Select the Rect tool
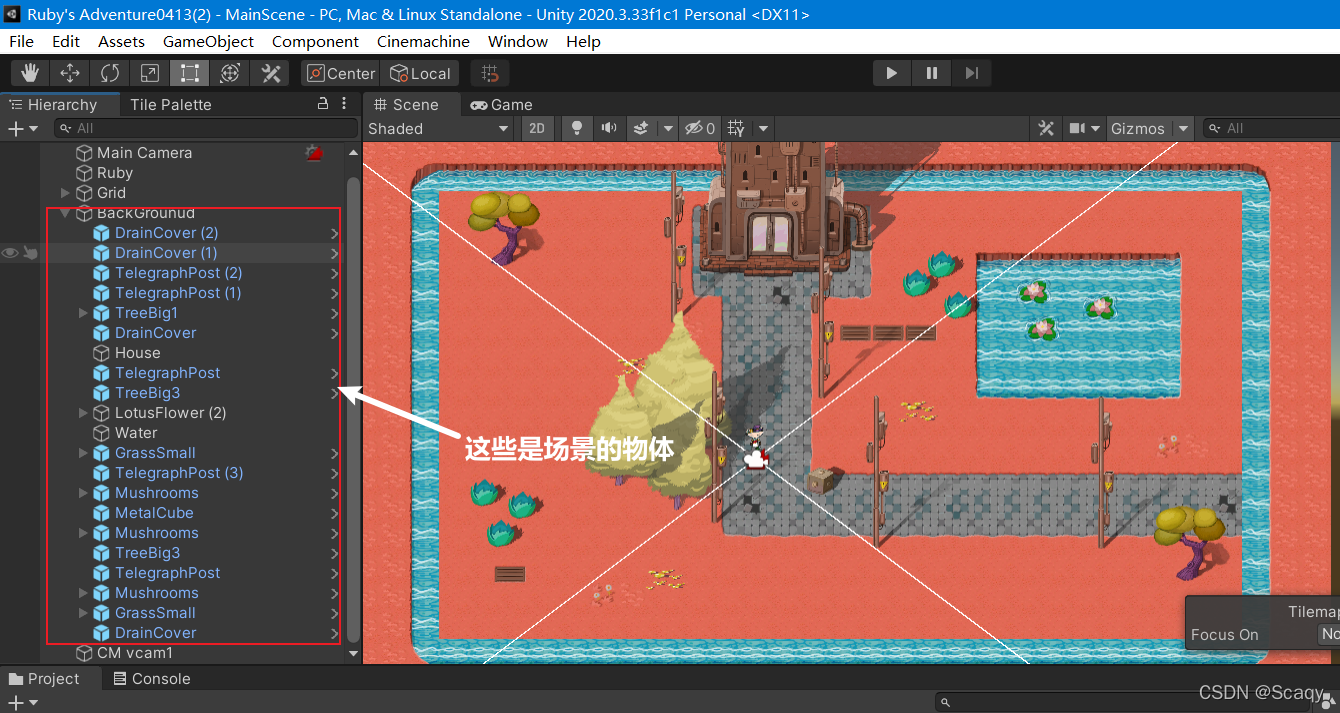The width and height of the screenshot is (1340, 713). pos(190,73)
